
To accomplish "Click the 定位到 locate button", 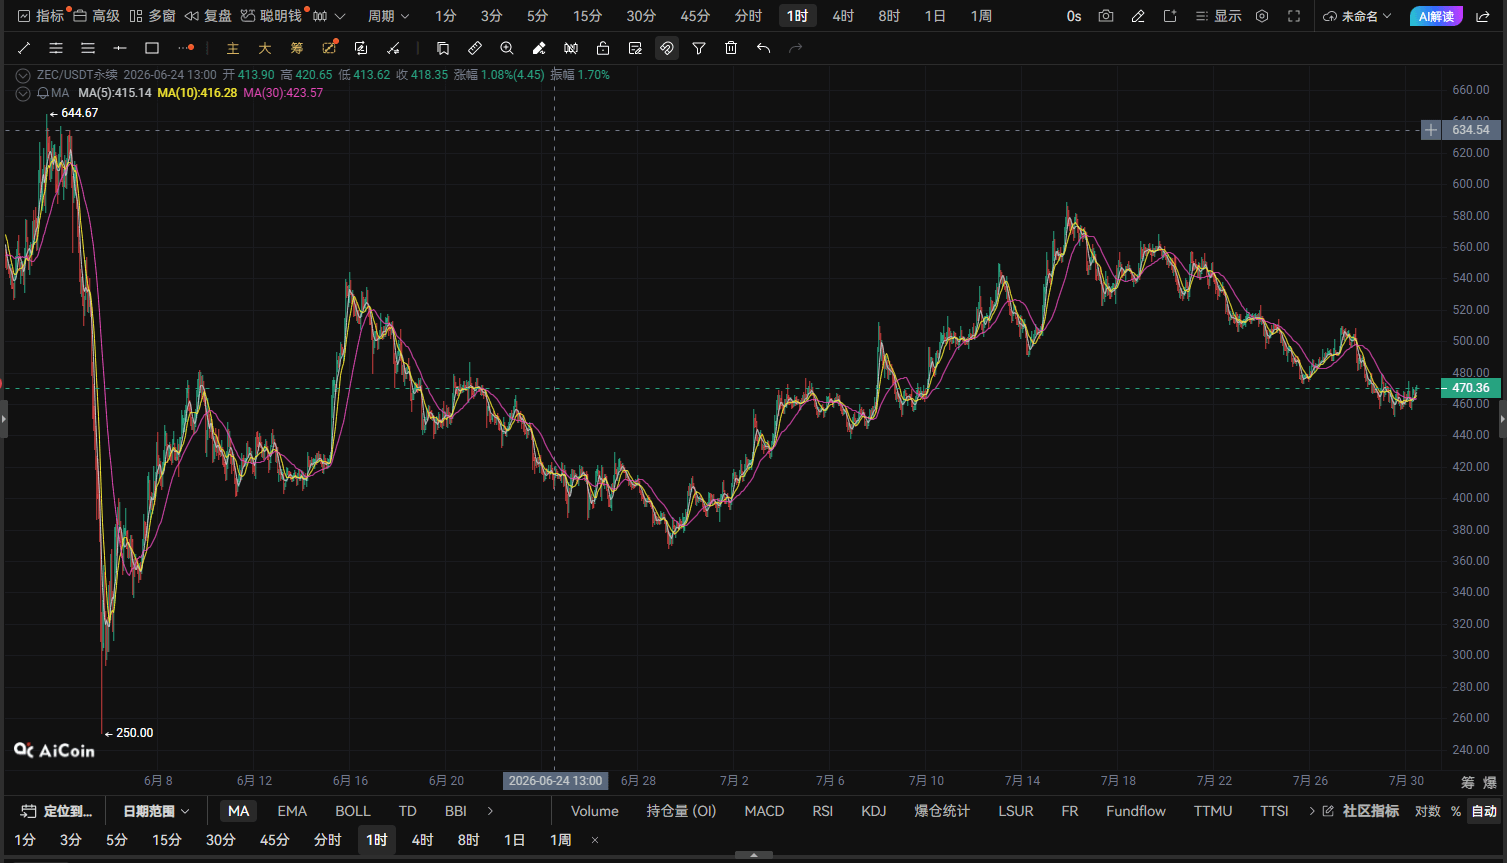I will pyautogui.click(x=56, y=811).
